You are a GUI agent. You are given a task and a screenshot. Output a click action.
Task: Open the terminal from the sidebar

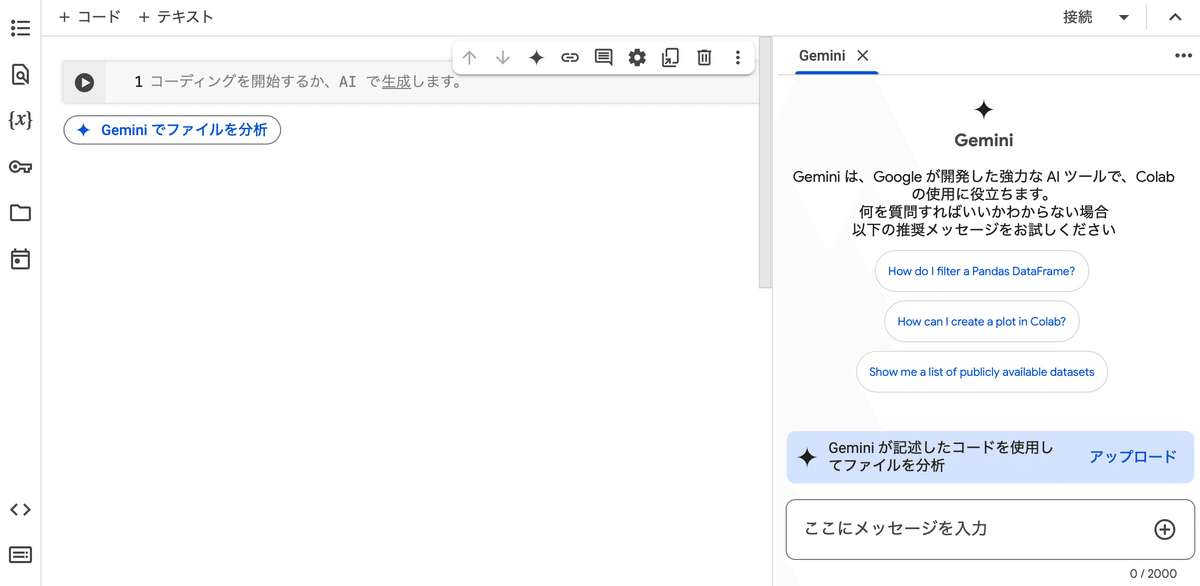point(20,555)
